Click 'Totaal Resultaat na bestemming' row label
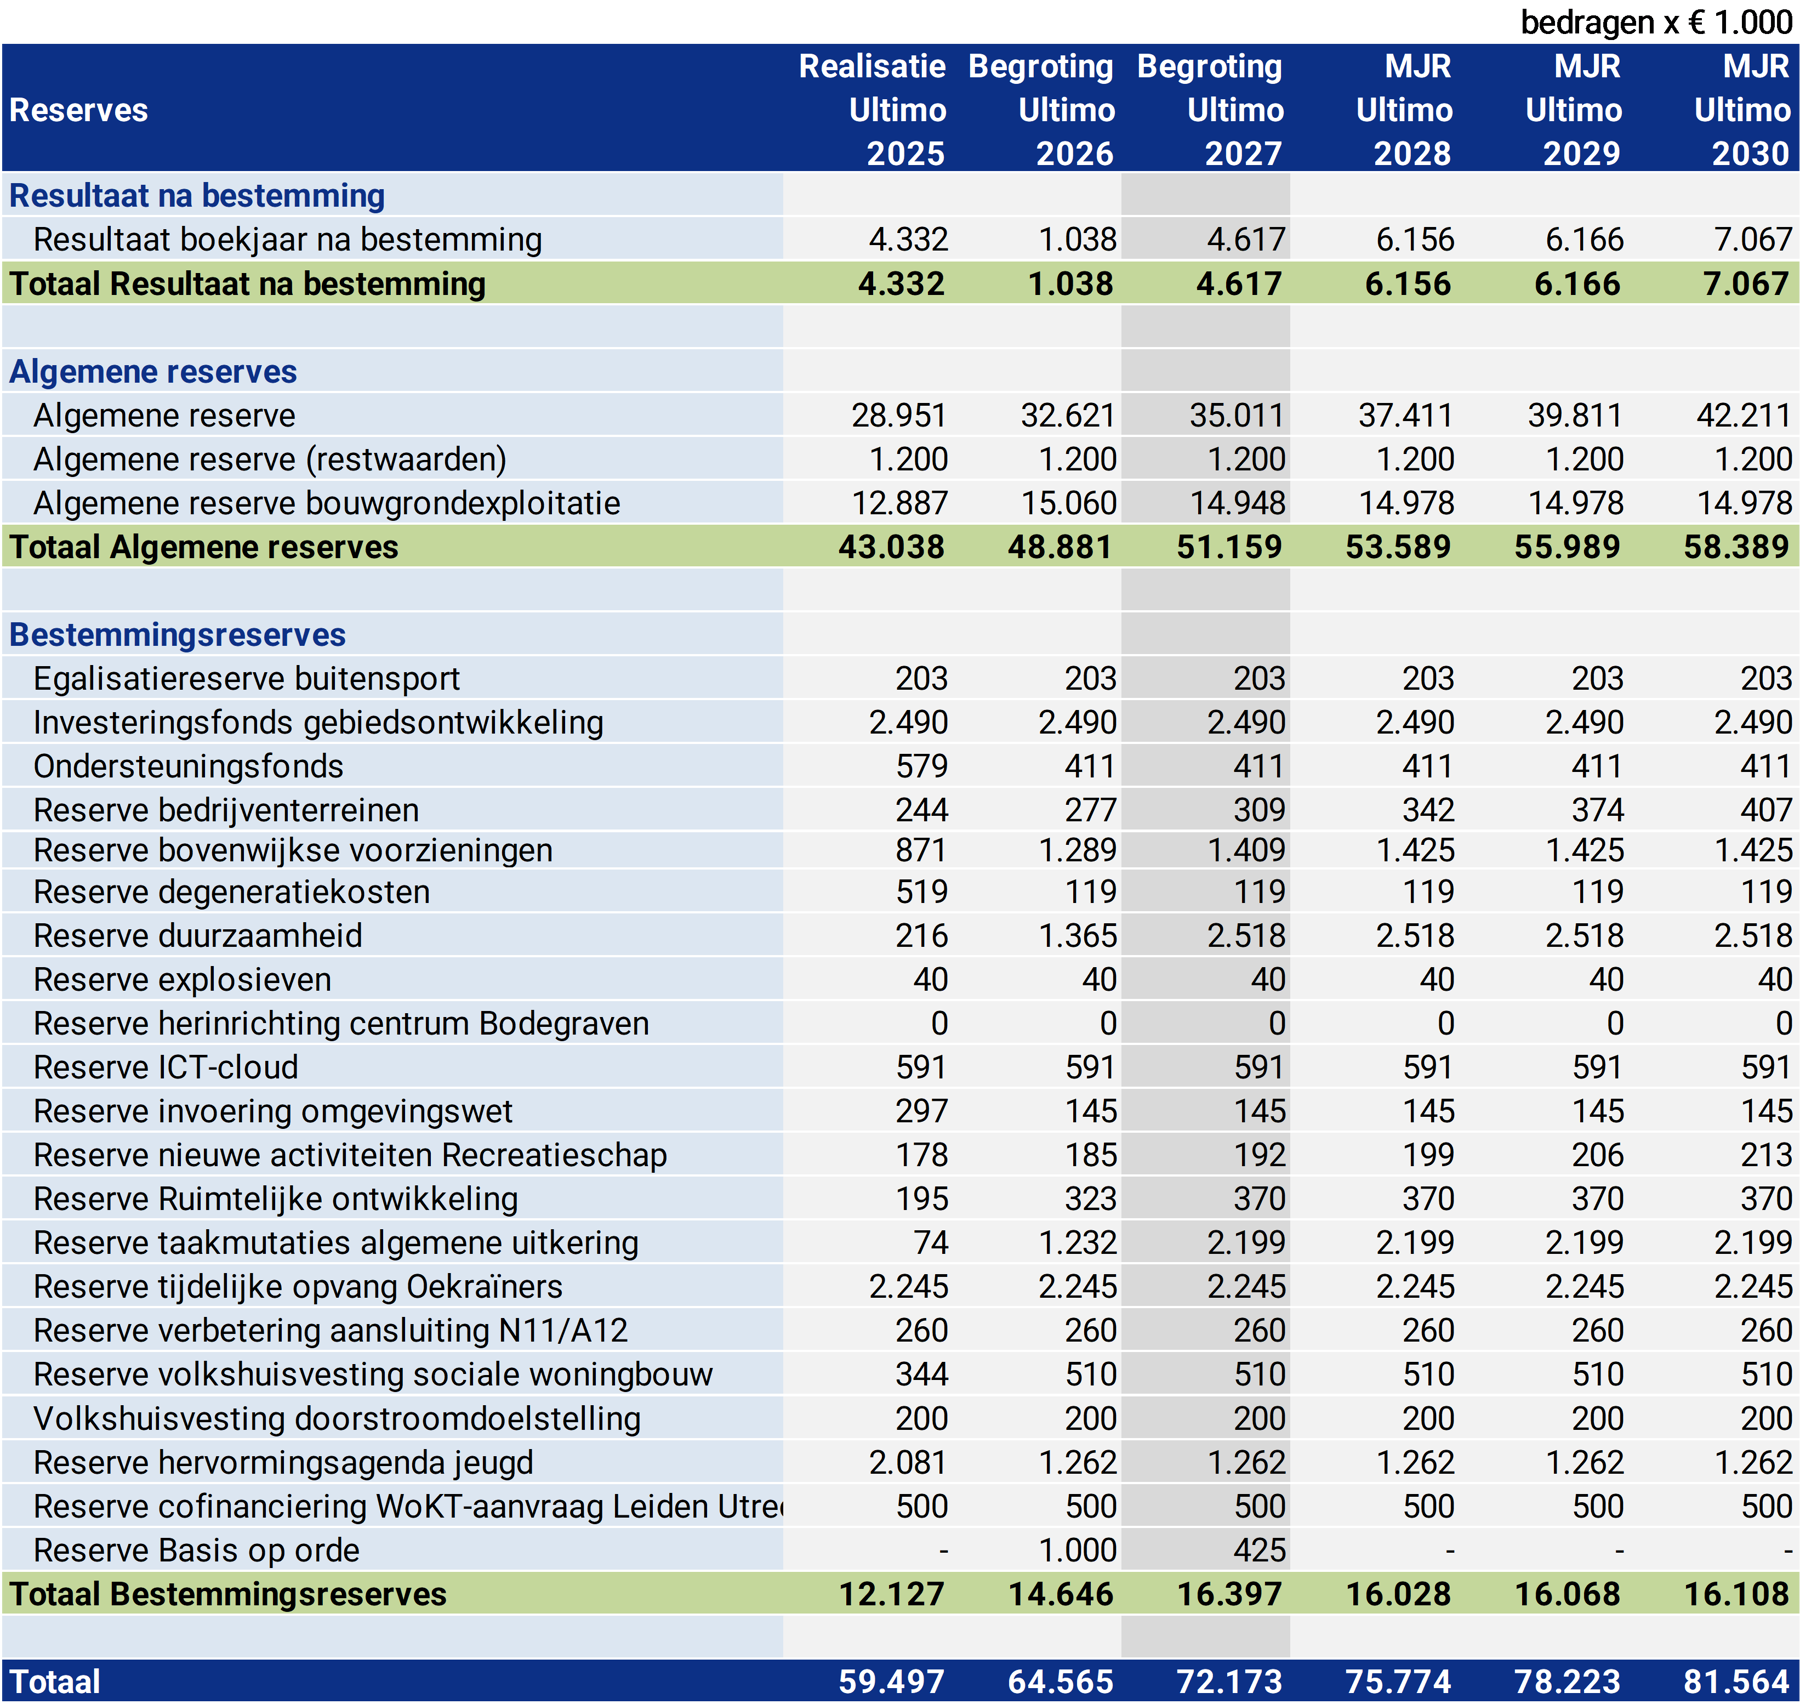1800x1704 pixels. (248, 284)
